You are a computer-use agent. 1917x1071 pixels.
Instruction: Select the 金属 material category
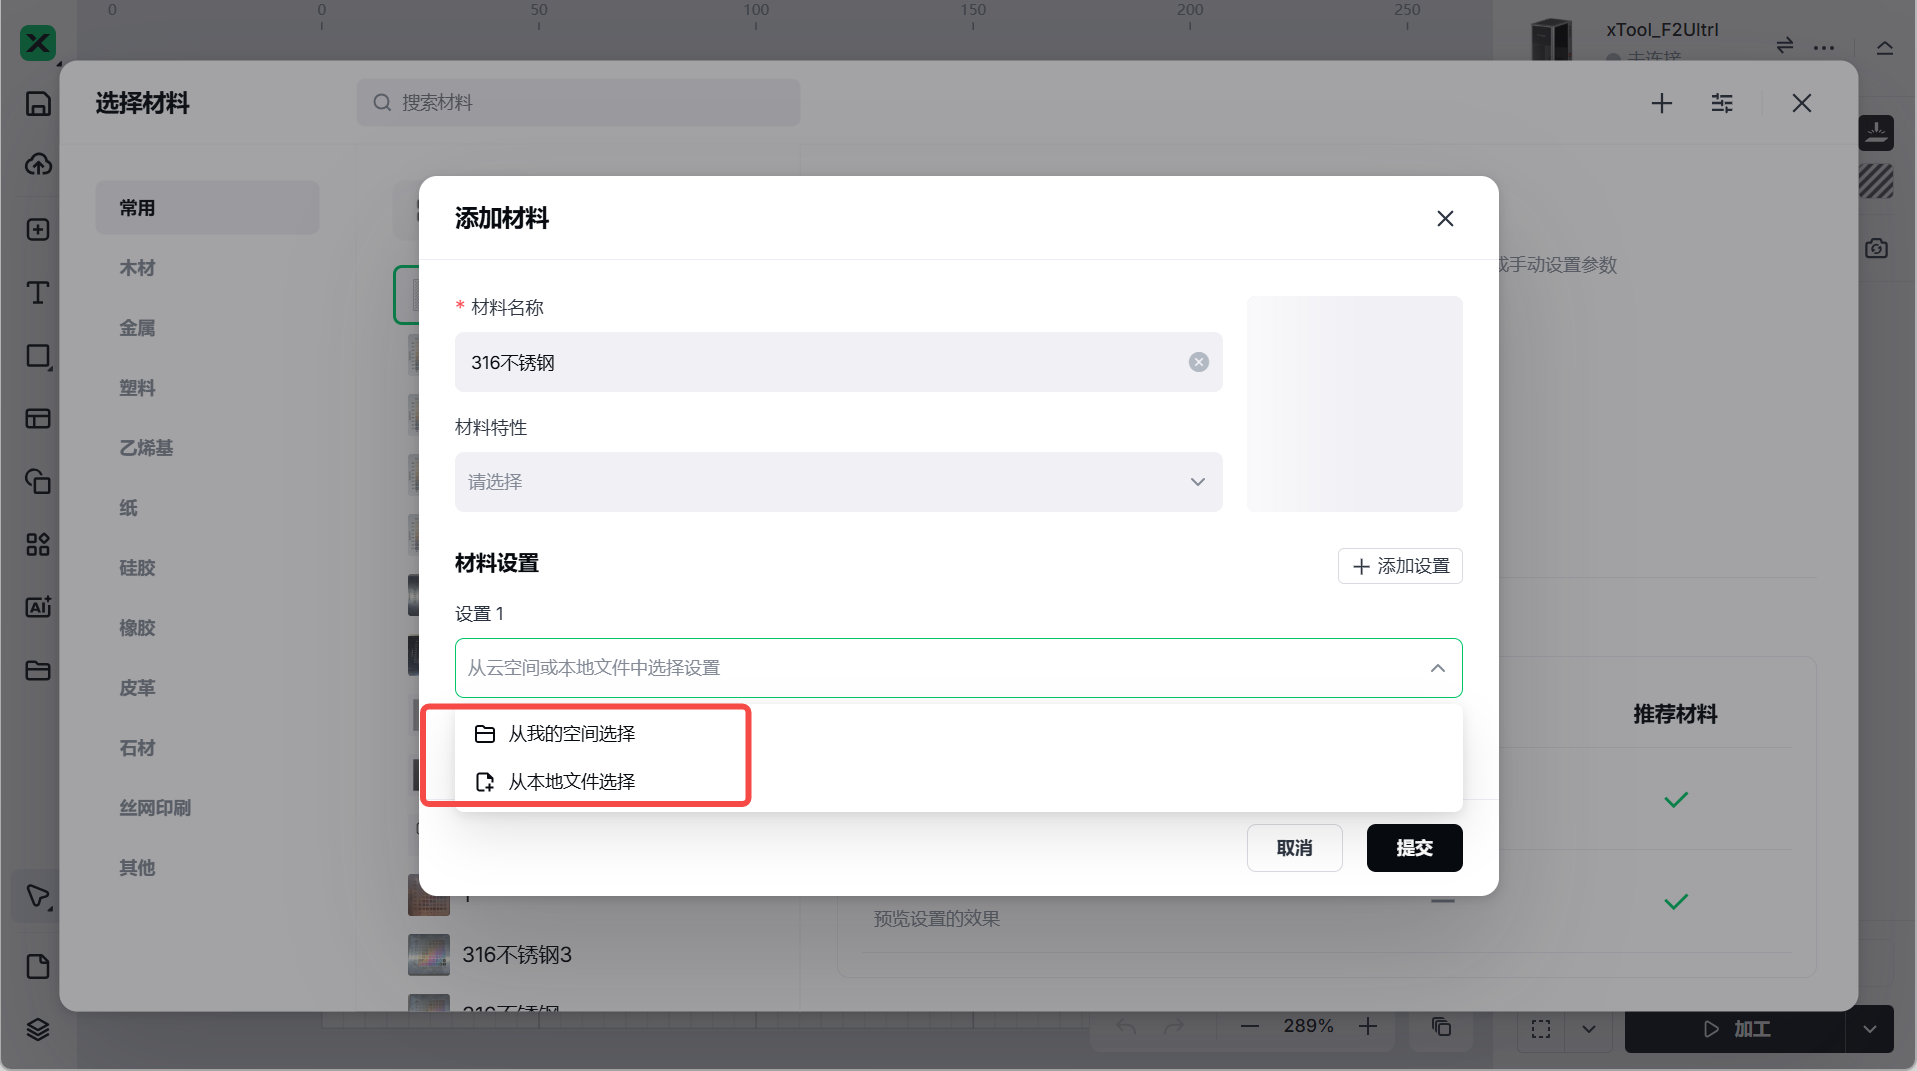tap(138, 328)
